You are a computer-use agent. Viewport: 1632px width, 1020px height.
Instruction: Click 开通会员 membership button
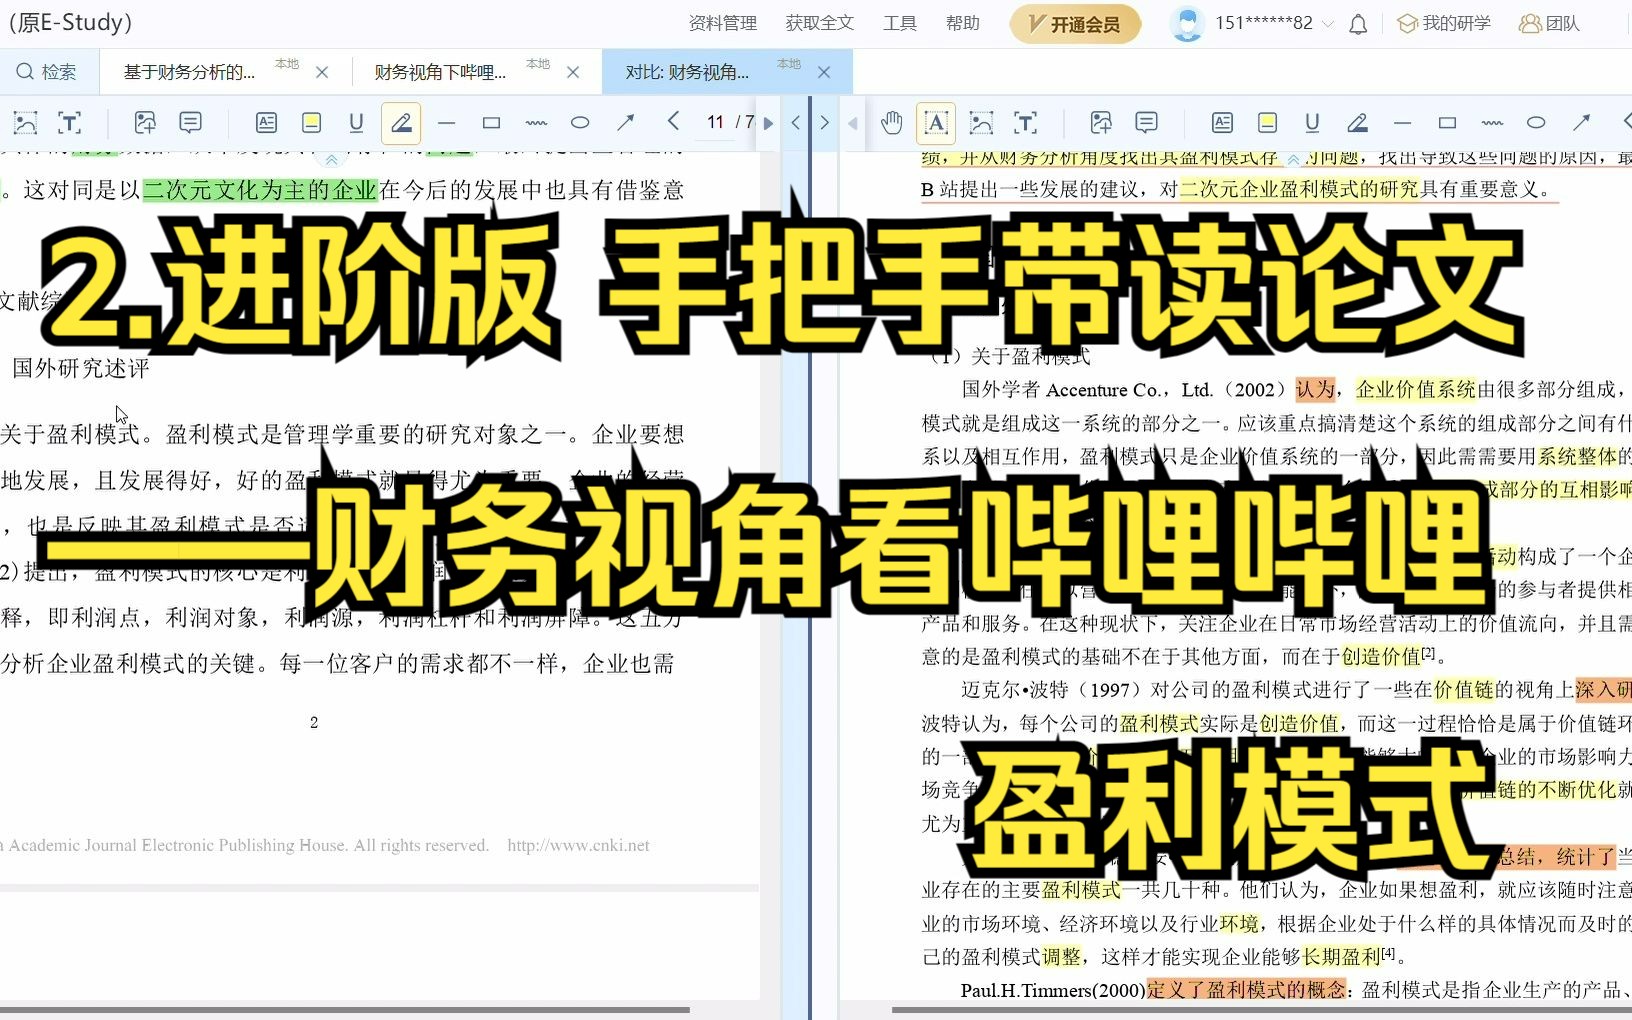(1075, 24)
